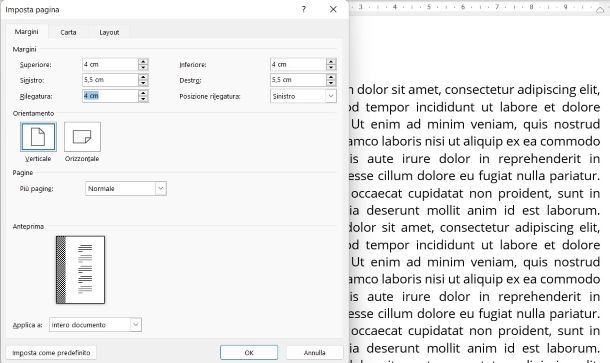
Task: Click the Sinistro margin input field
Action: pyautogui.click(x=110, y=80)
